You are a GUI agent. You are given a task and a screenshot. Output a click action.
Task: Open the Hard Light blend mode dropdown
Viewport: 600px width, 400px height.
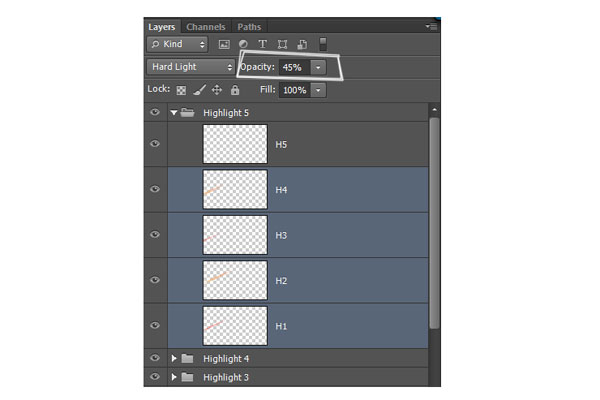click(191, 67)
